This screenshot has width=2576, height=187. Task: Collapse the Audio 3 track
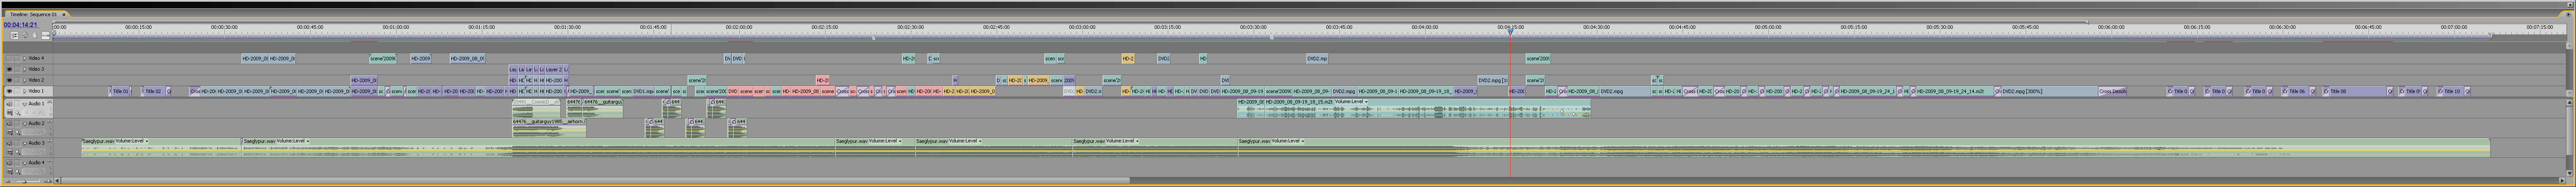coord(24,143)
